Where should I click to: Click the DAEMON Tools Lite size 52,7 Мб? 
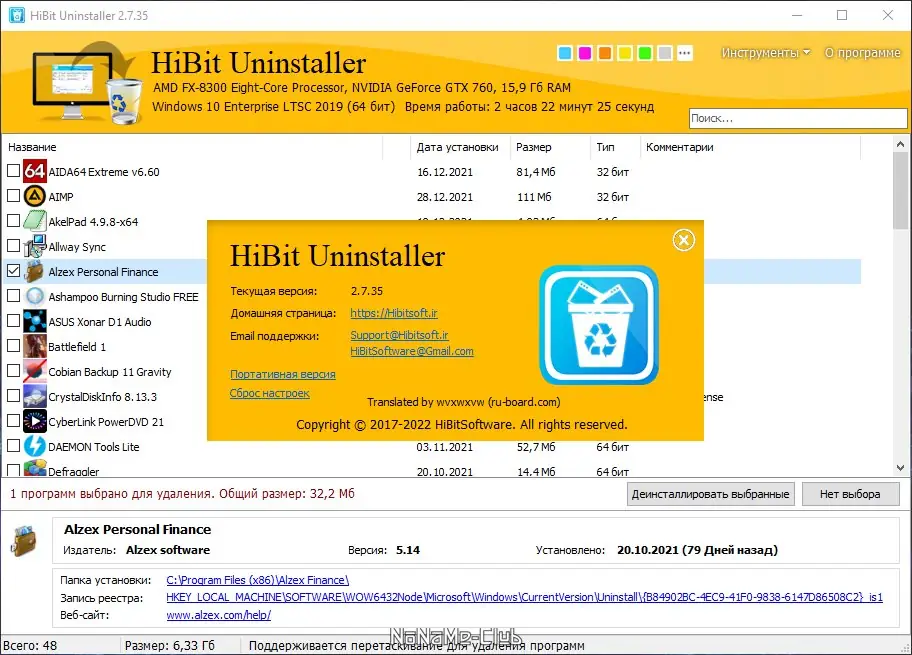tap(536, 447)
